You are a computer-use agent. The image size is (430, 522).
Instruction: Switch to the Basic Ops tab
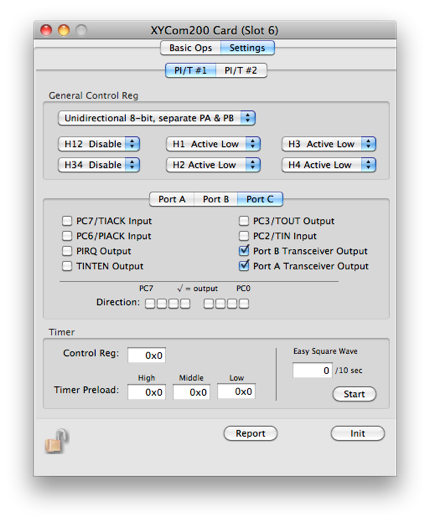coord(190,48)
